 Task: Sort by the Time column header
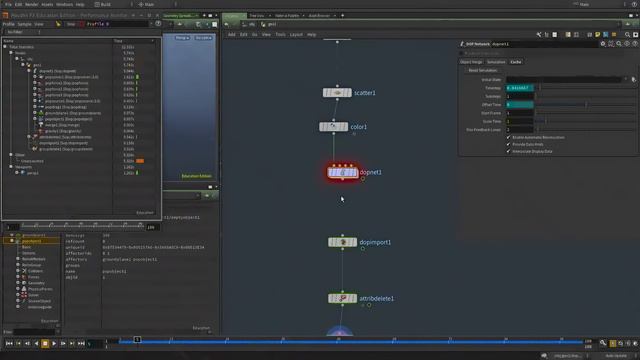pos(134,41)
